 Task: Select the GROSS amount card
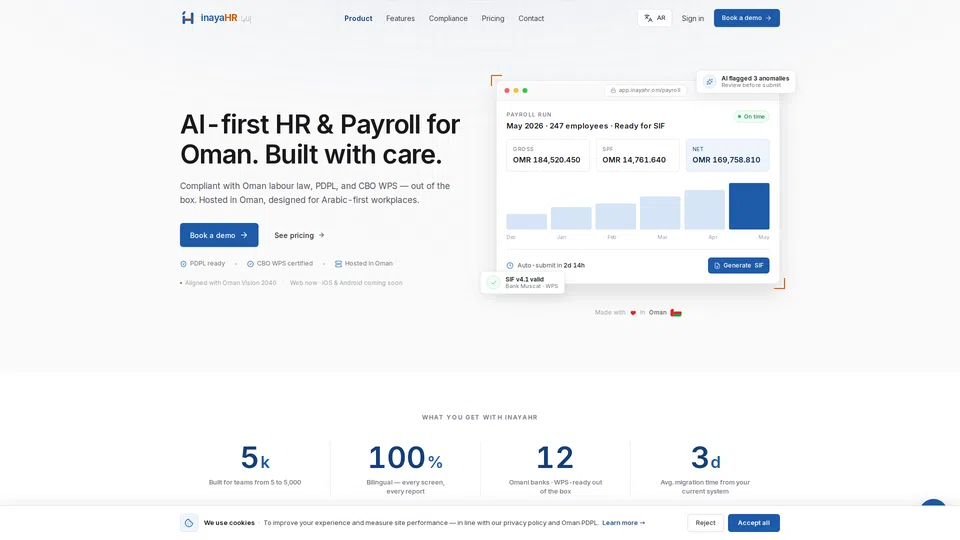[x=548, y=155]
